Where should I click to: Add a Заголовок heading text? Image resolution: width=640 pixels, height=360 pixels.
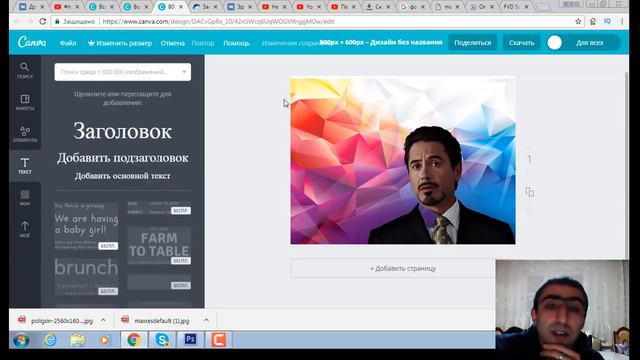click(122, 131)
